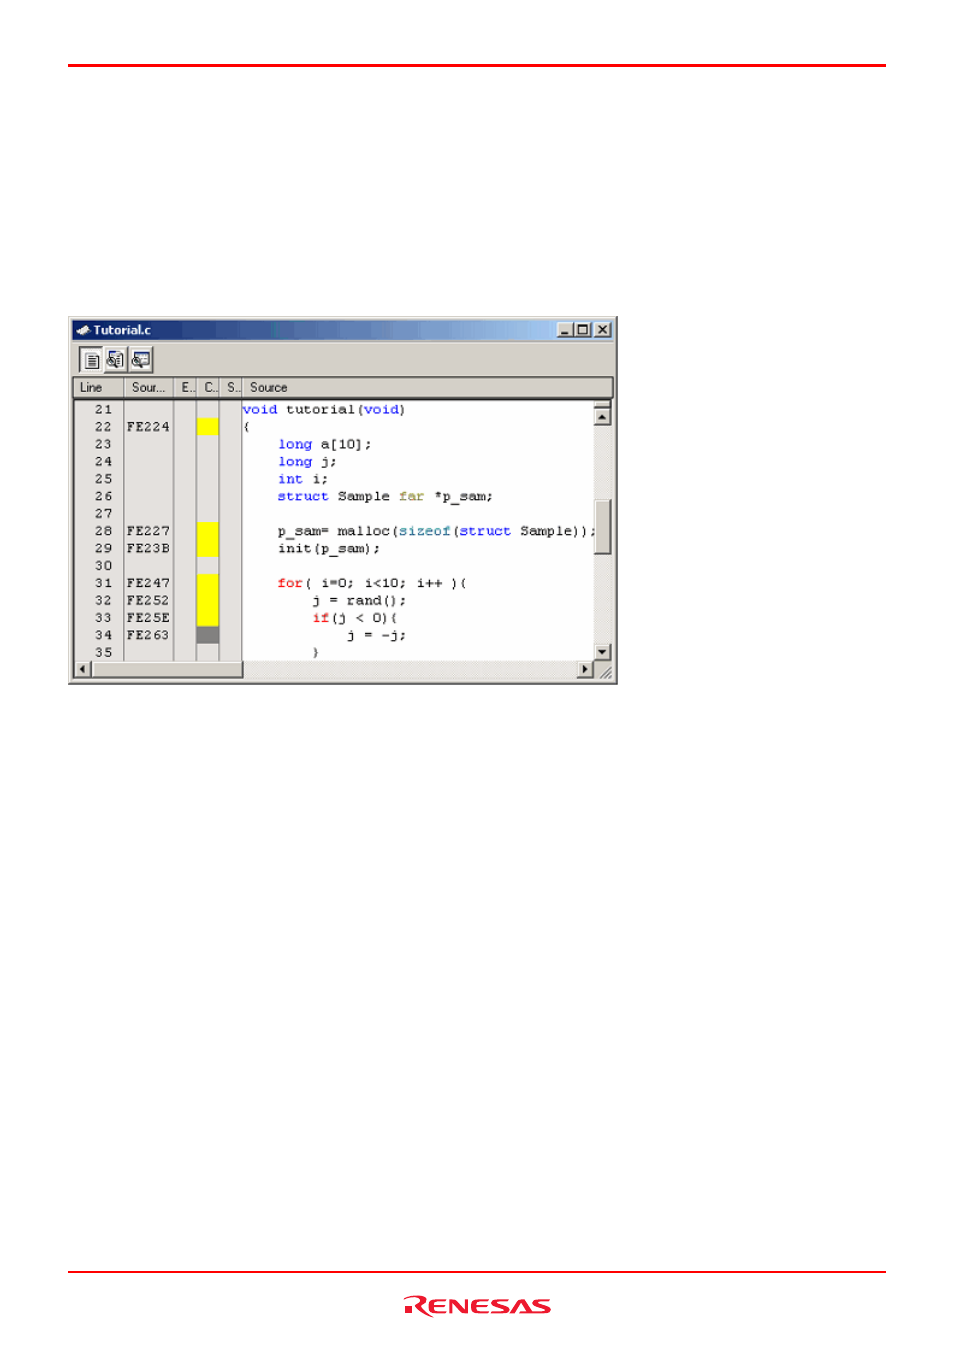Click the Line column header
The image size is (954, 1350).
(99, 388)
